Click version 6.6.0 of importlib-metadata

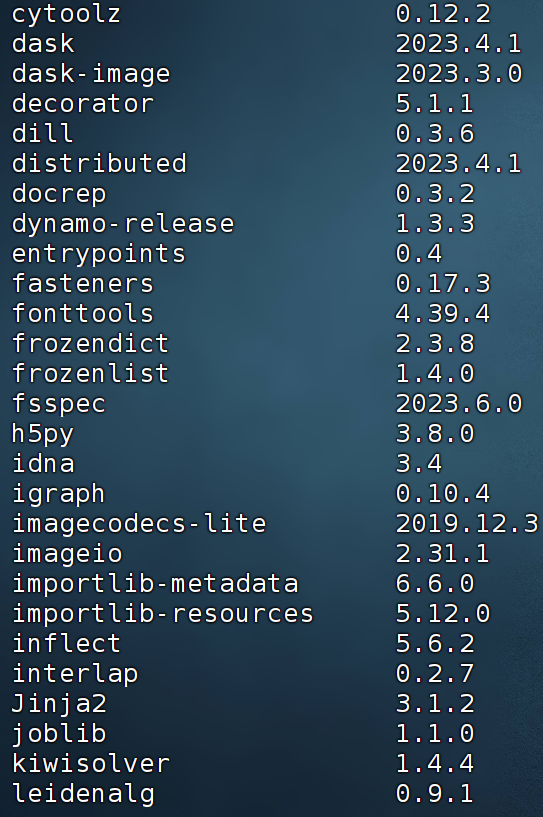coord(435,584)
